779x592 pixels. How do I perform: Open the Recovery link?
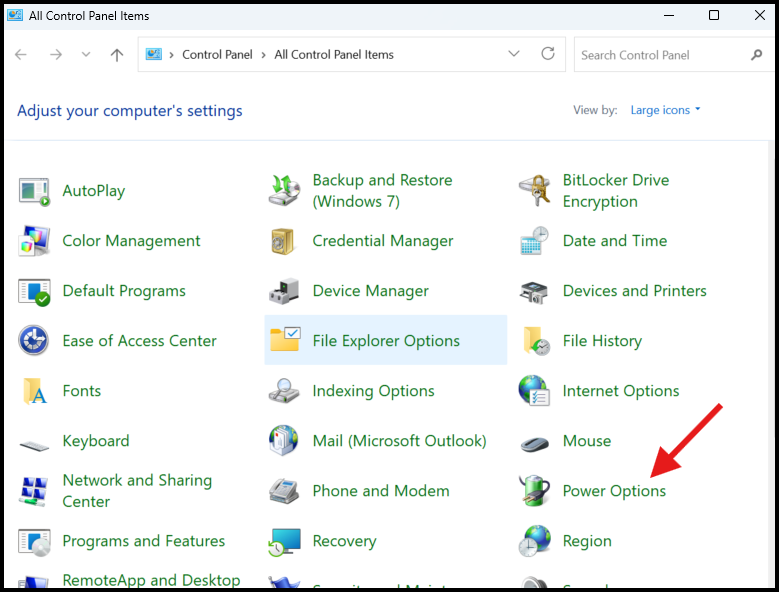344,541
